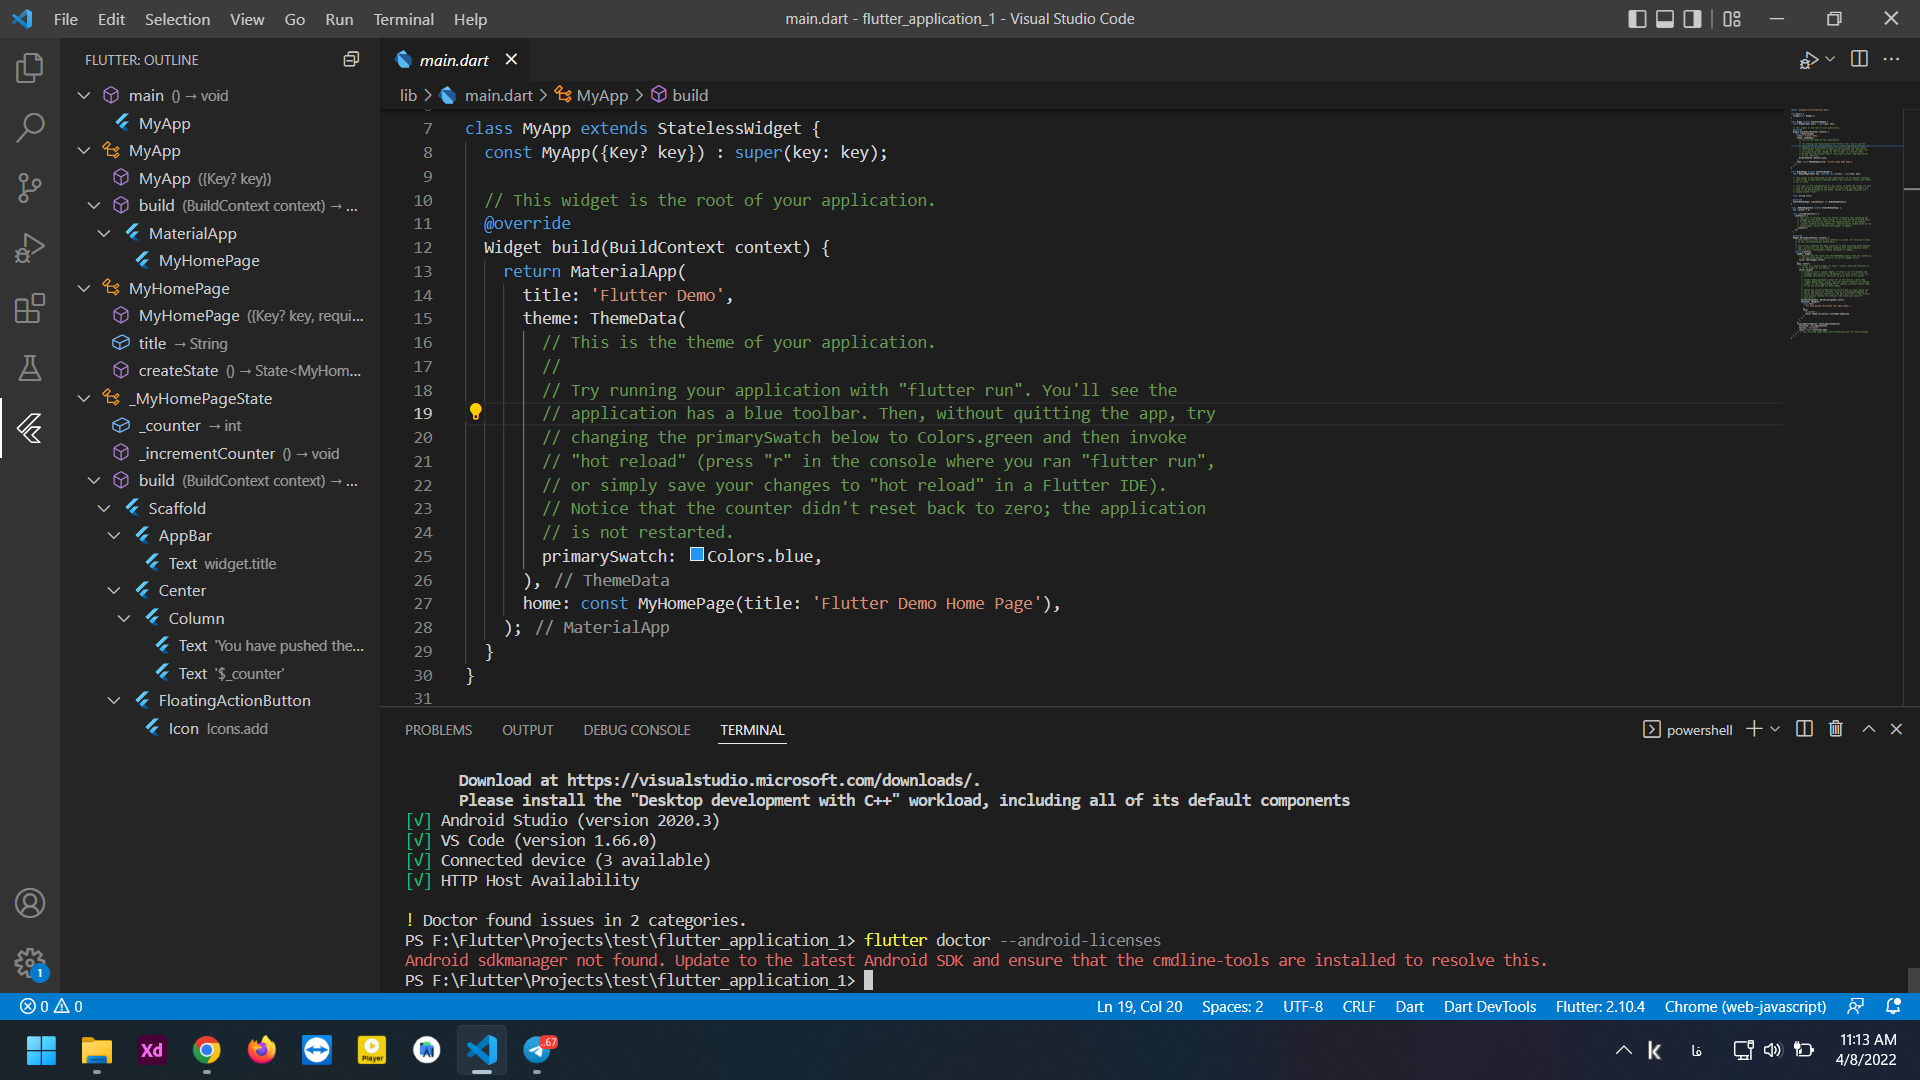Open Run and Debug view
The image size is (1920, 1080).
pos(30,247)
